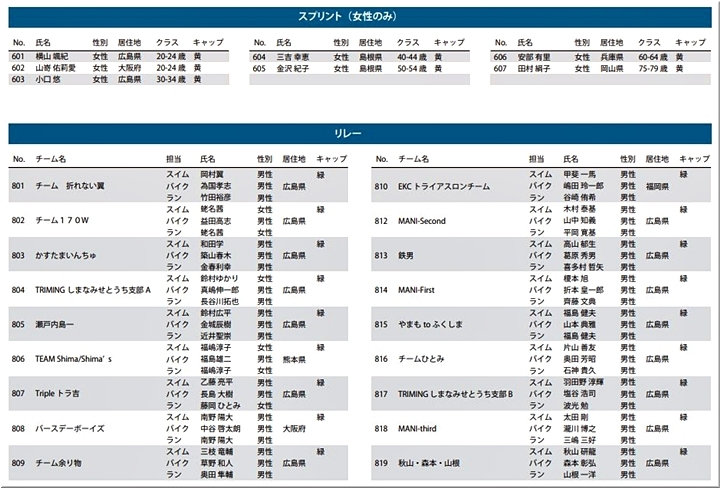Click EKC トライアスロンチーム team name
Image resolution: width=720 pixels, height=488 pixels.
pyautogui.click(x=444, y=186)
